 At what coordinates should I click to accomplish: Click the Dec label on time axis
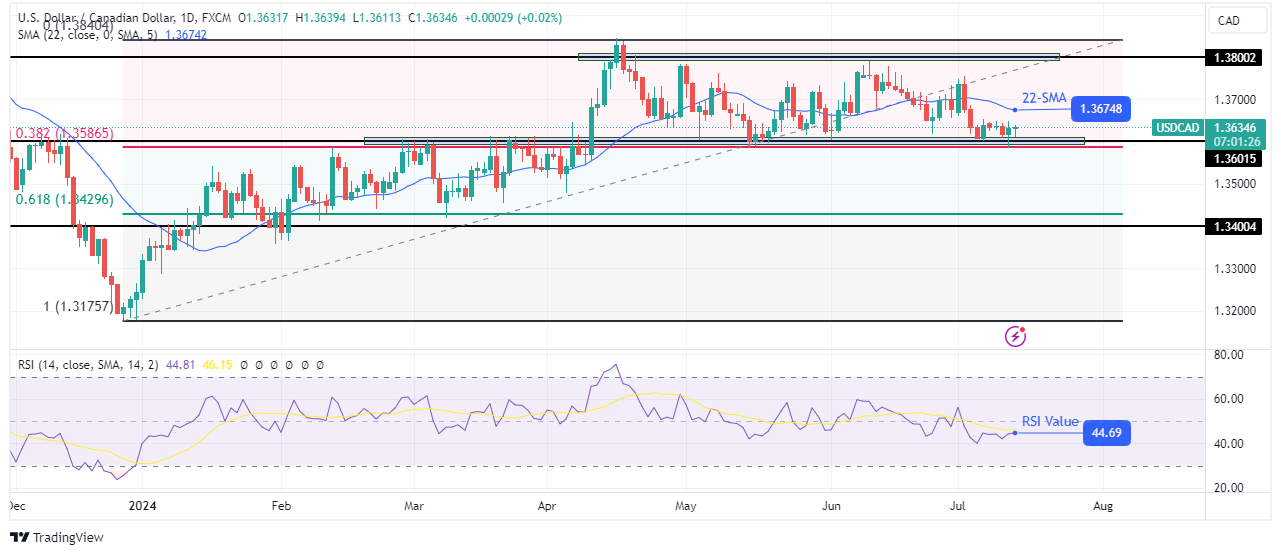point(20,508)
